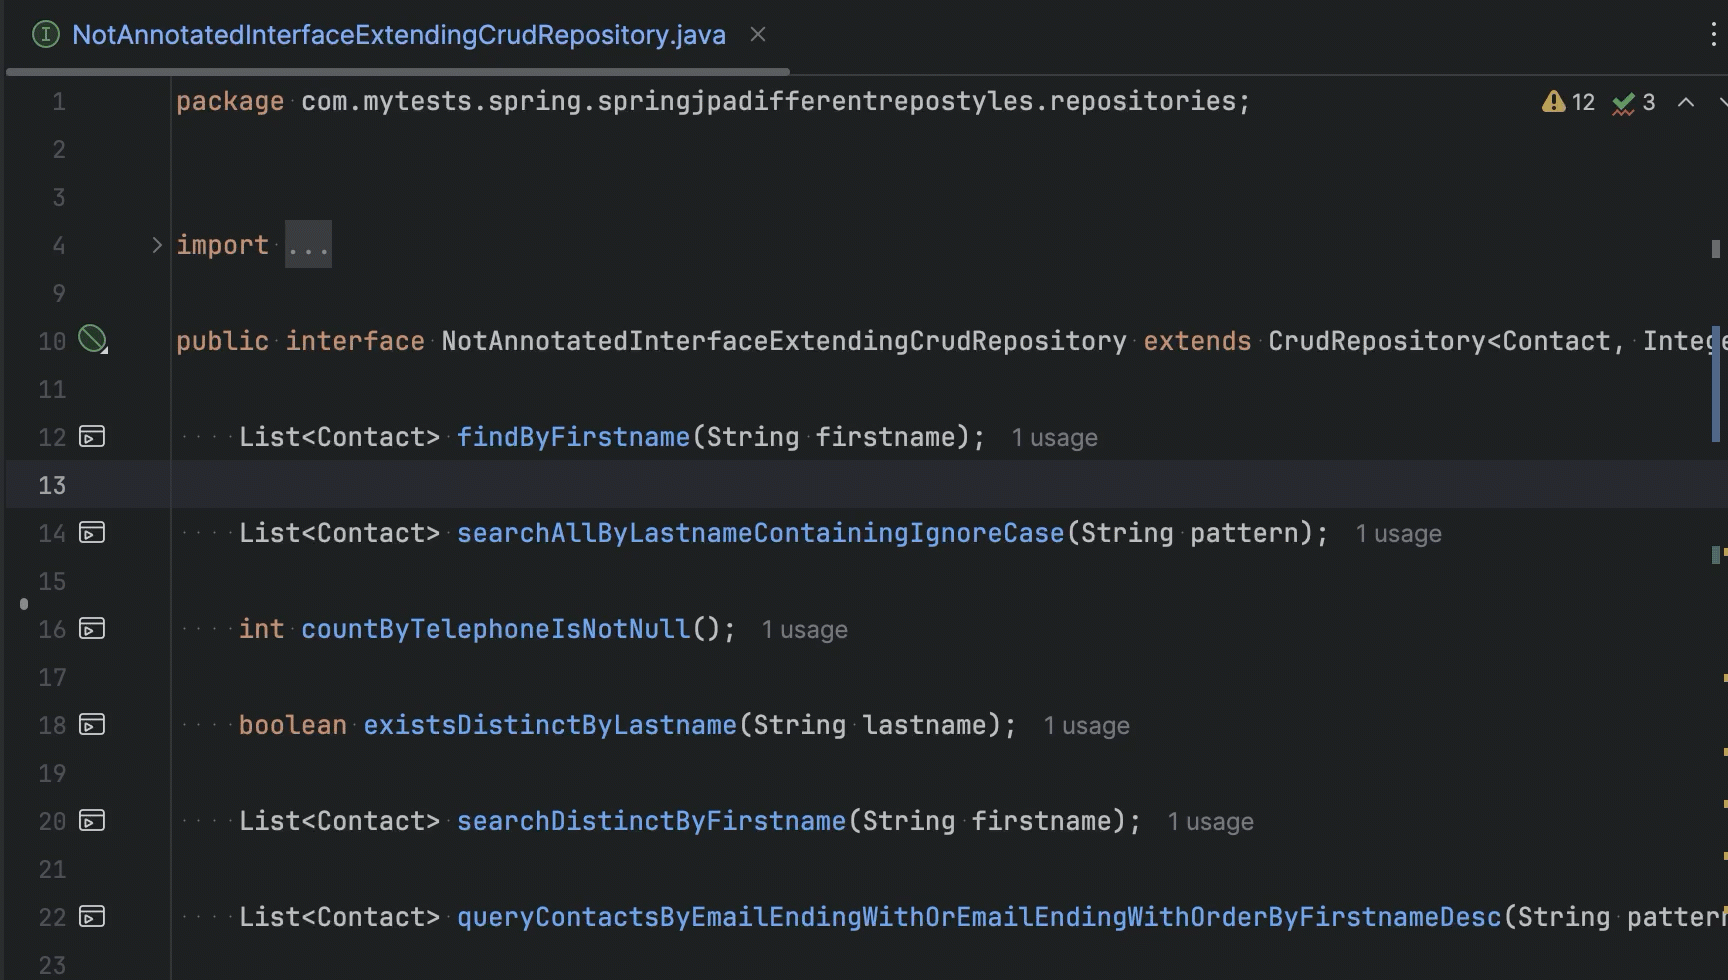Expand the folded import statement
1728x980 pixels.
pyautogui.click(x=307, y=244)
